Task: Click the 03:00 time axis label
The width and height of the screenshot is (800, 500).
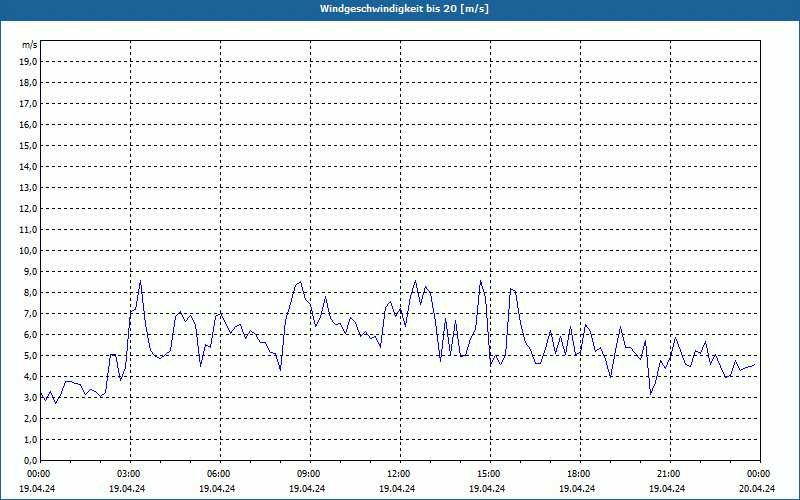Action: click(131, 474)
